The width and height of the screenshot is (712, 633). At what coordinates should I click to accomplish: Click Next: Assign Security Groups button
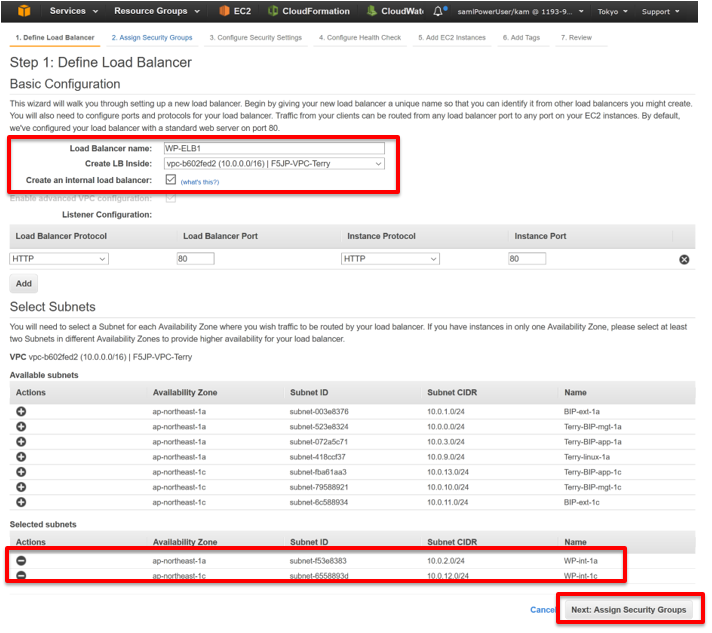click(628, 610)
